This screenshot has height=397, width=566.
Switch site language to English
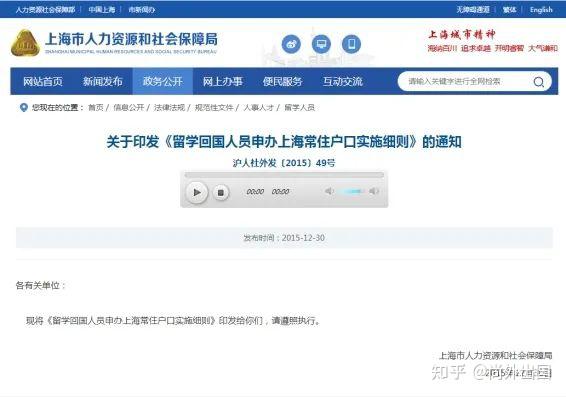[x=541, y=10]
